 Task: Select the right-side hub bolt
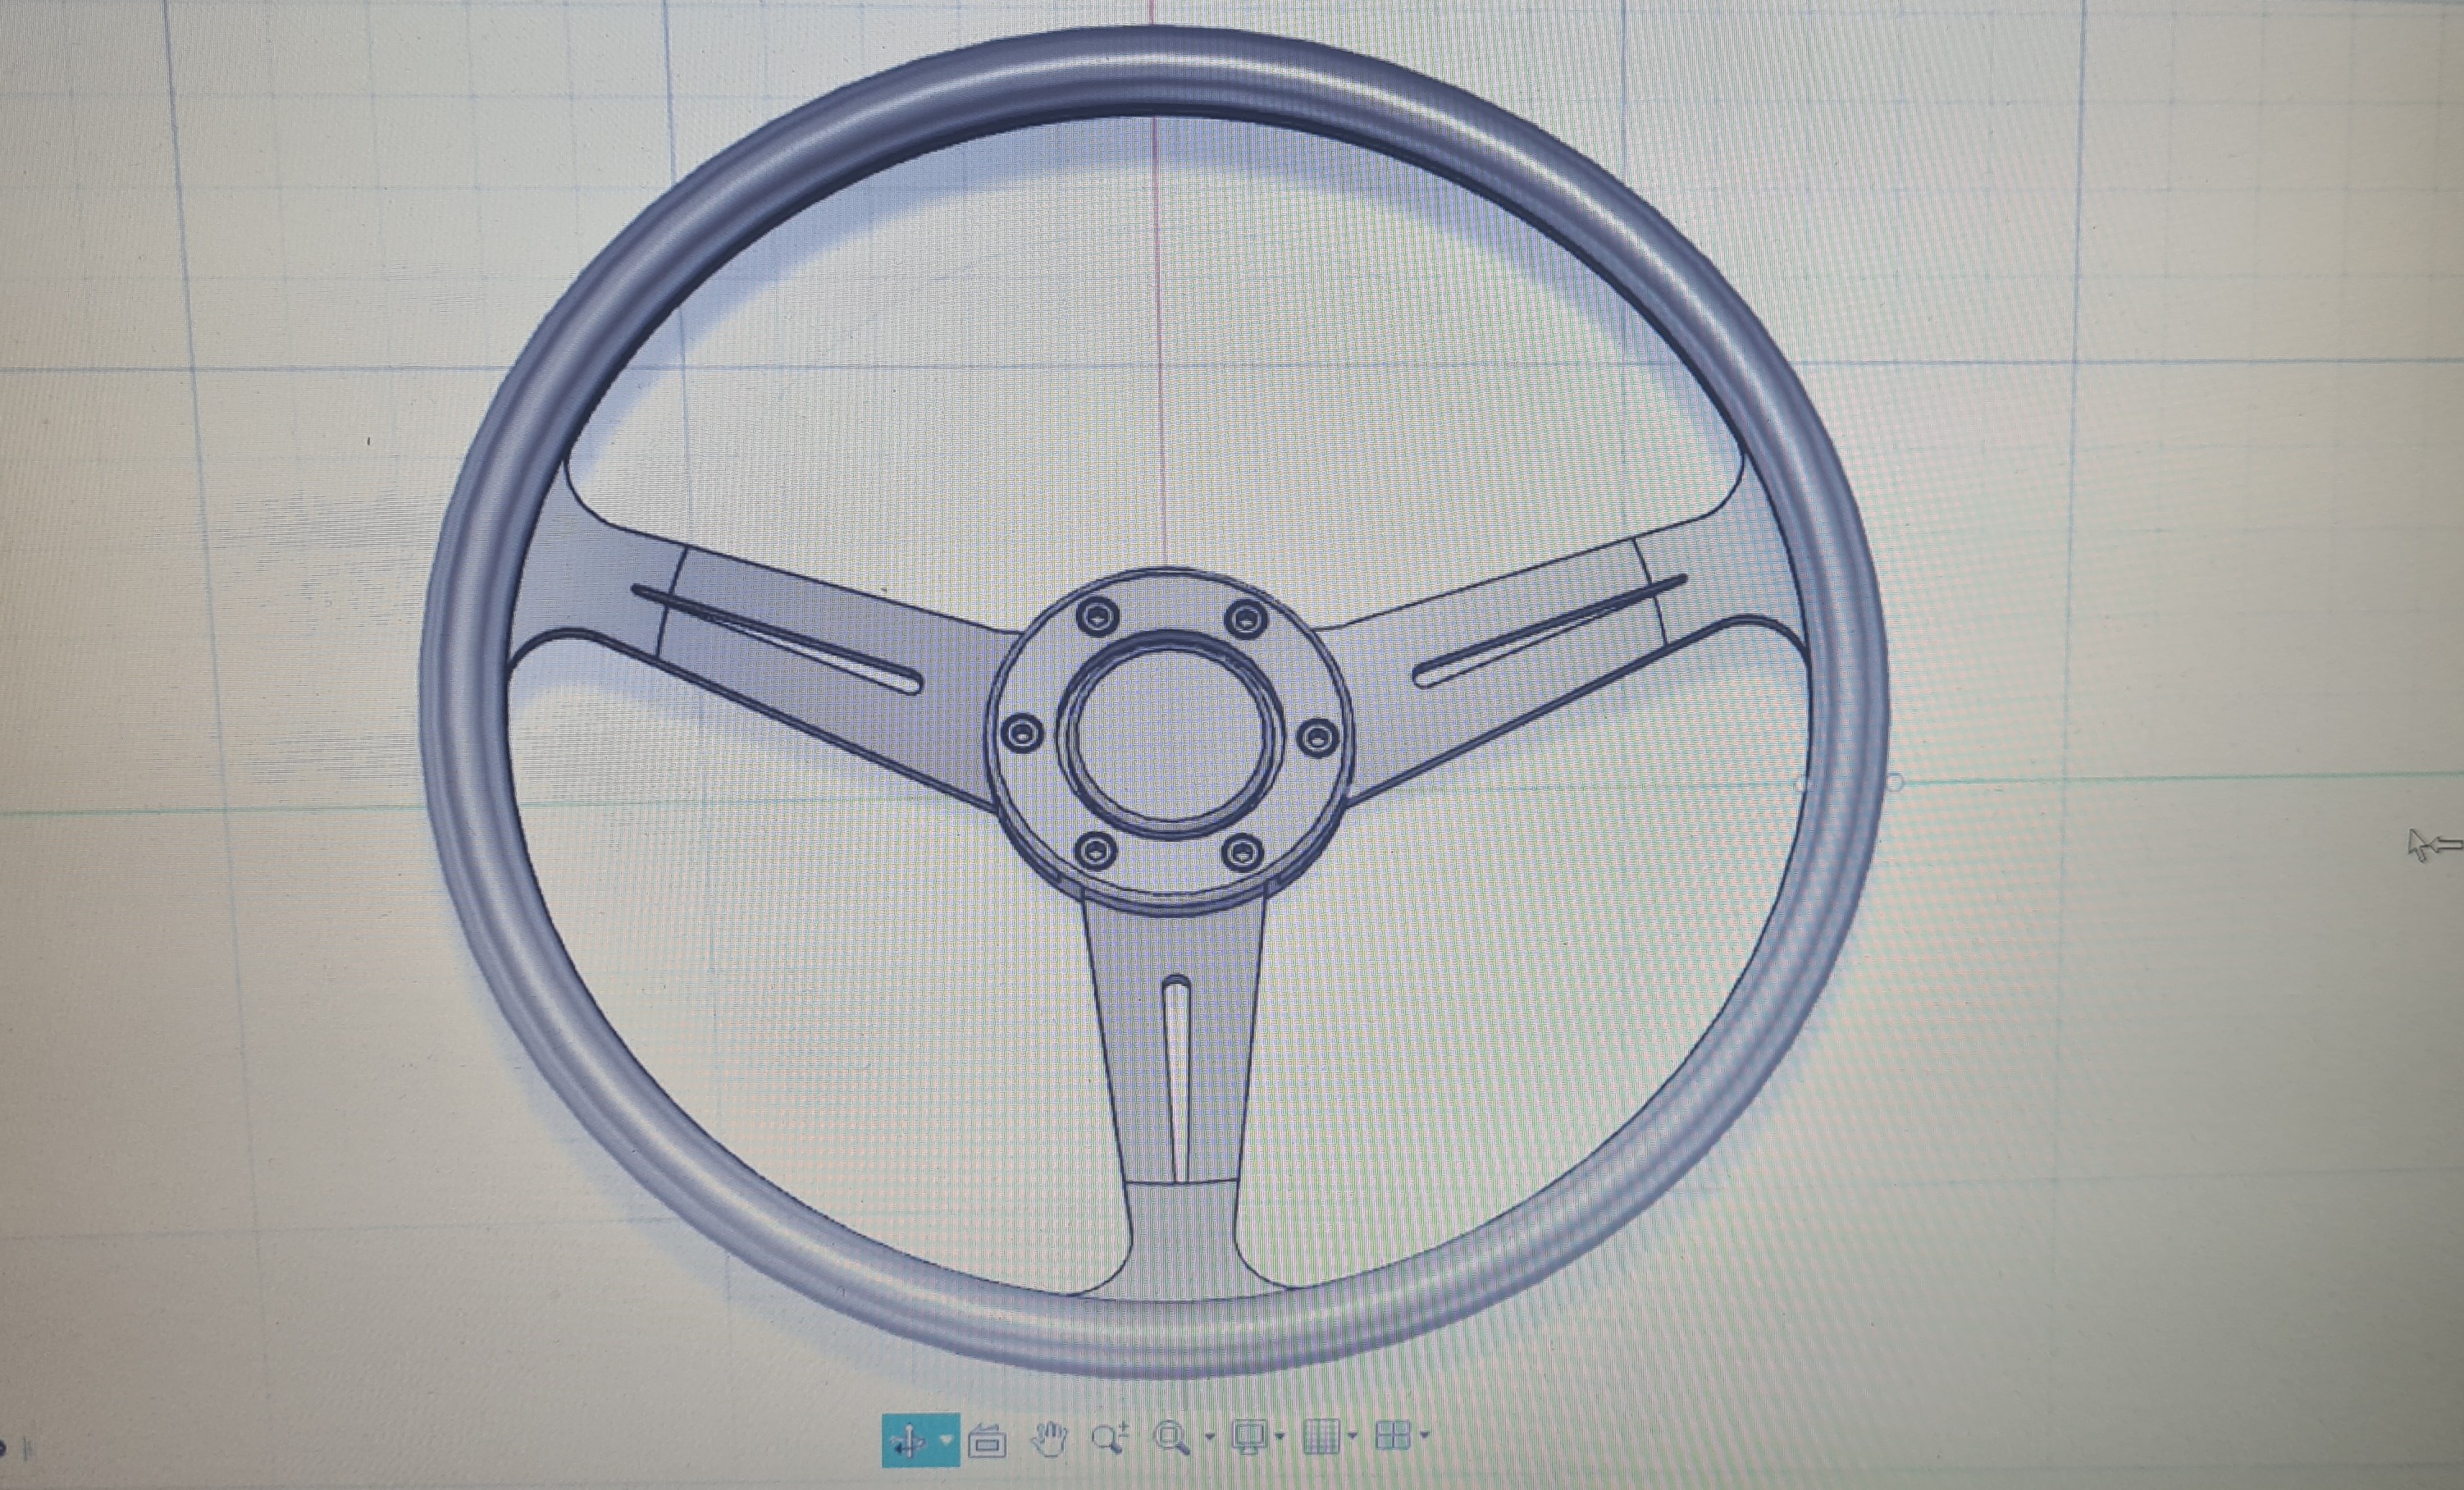pos(1318,738)
